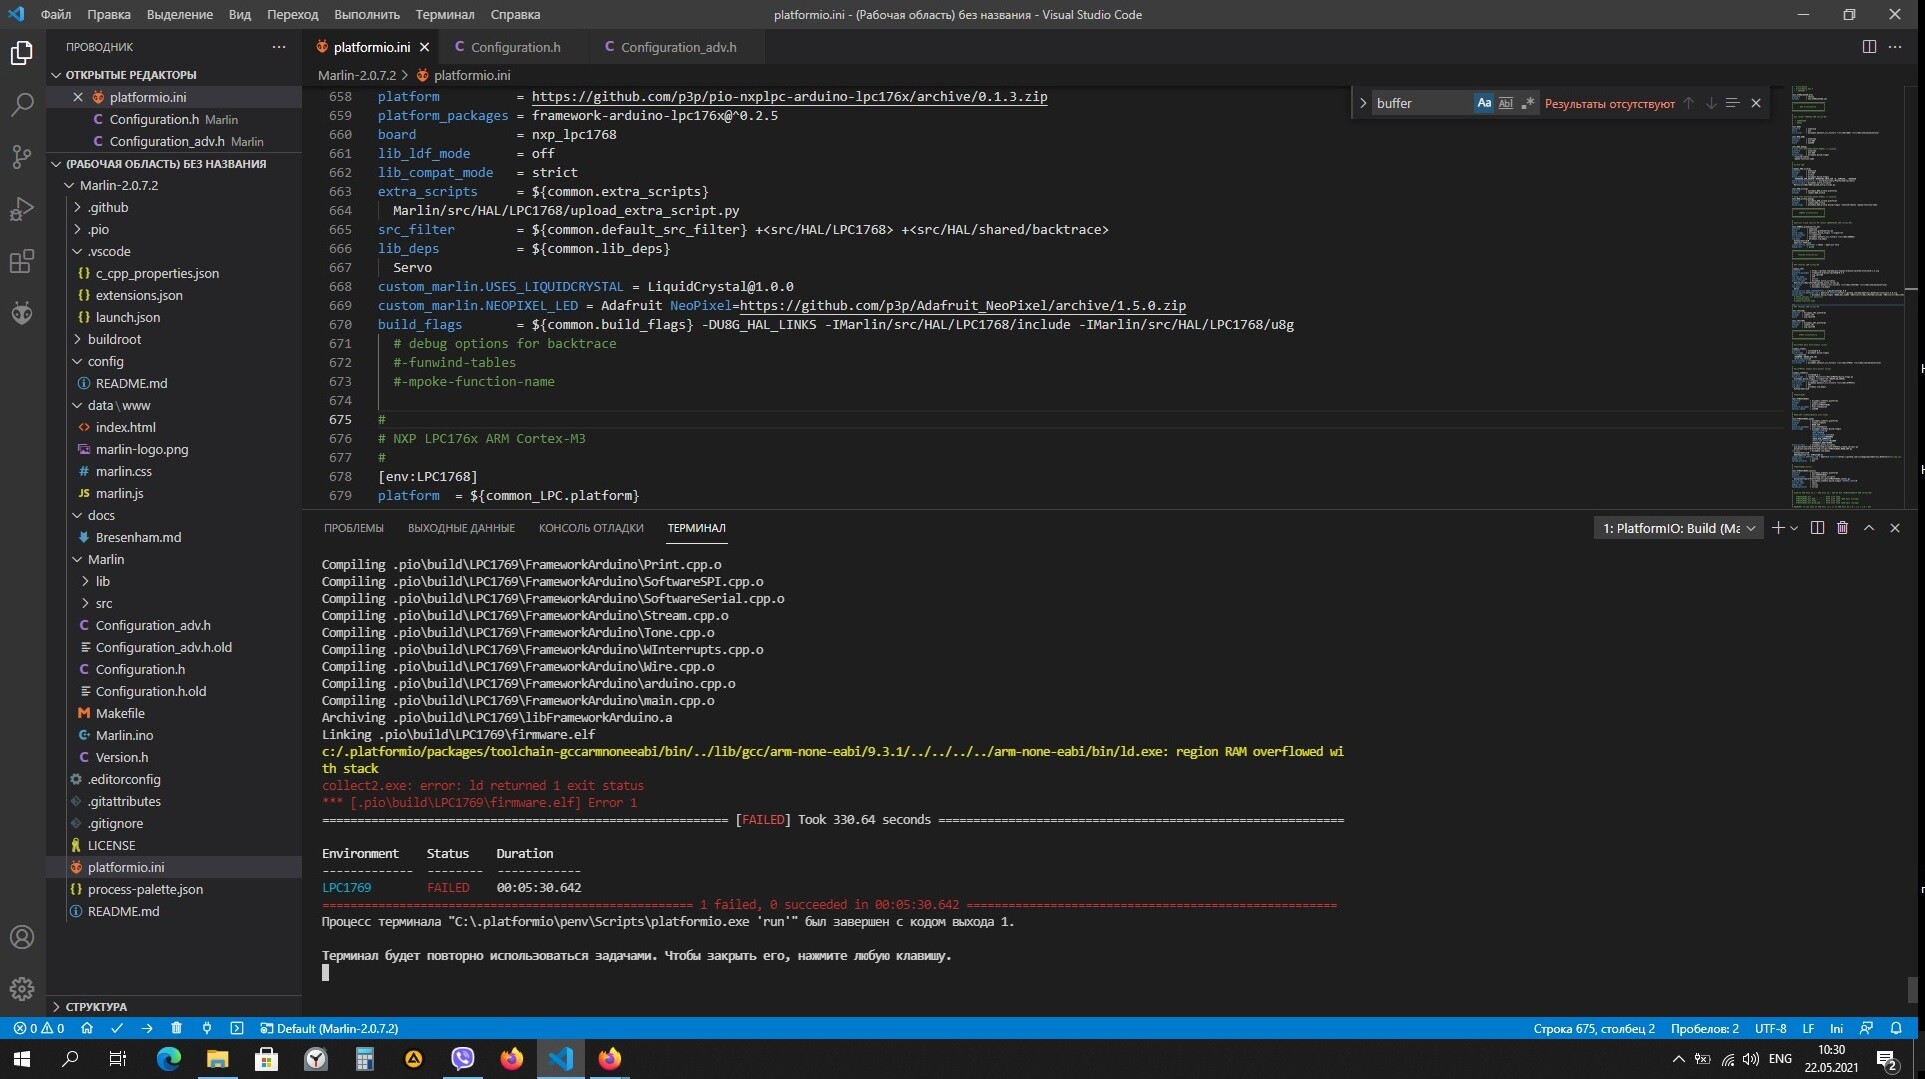The image size is (1925, 1079).
Task: Expand the replace field in find widget
Action: 1362,103
